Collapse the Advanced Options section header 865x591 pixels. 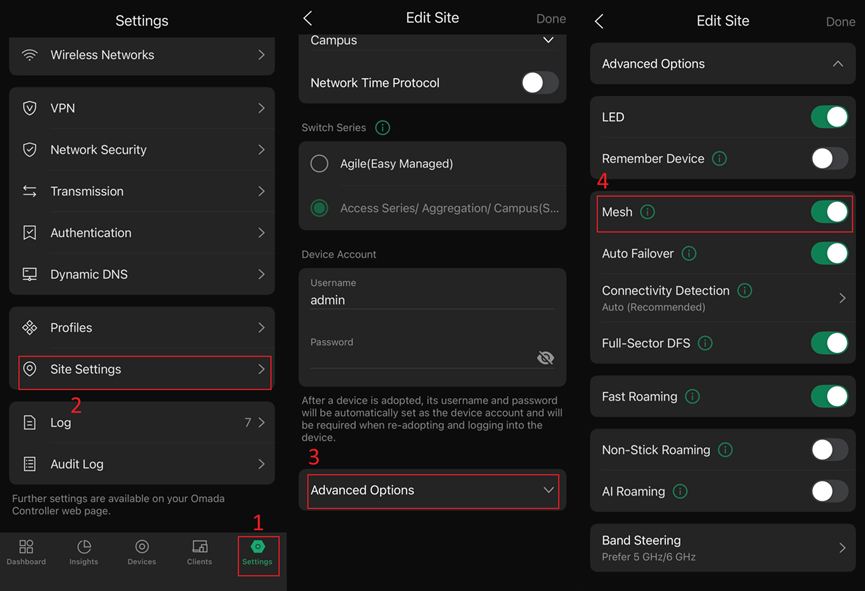coord(722,63)
